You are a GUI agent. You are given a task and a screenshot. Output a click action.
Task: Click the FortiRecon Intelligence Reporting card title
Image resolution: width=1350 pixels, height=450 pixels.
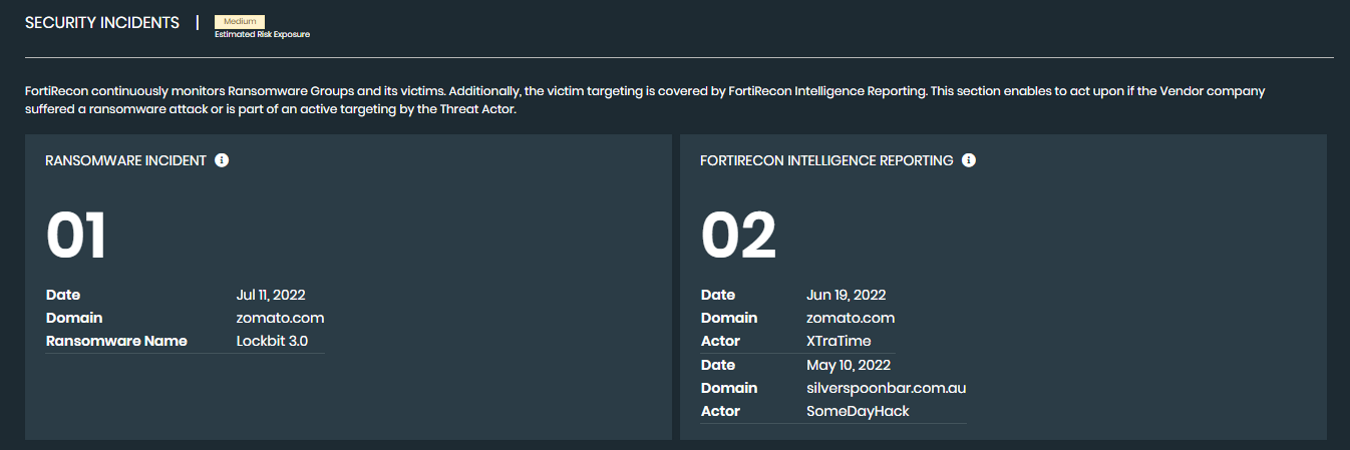point(826,160)
